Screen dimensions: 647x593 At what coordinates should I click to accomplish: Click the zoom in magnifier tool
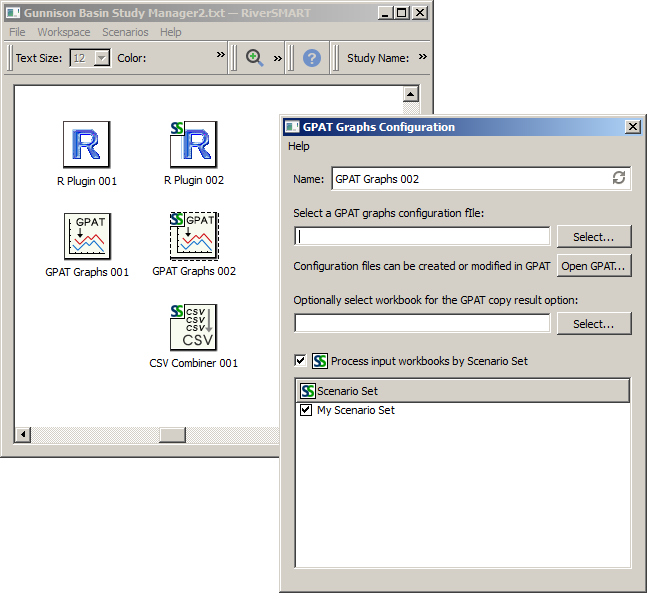click(x=255, y=58)
